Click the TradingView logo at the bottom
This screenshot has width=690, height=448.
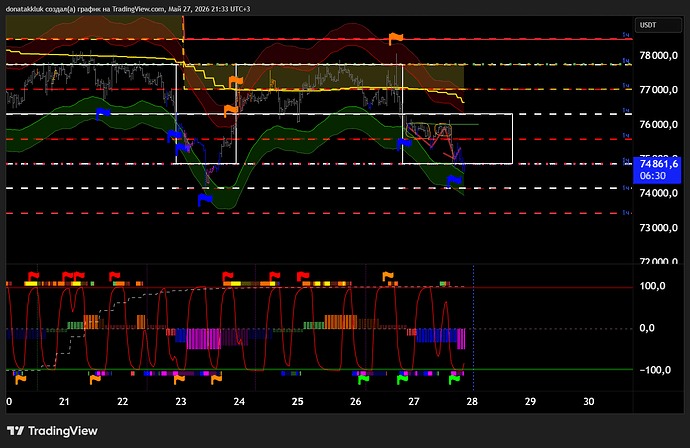[52, 431]
